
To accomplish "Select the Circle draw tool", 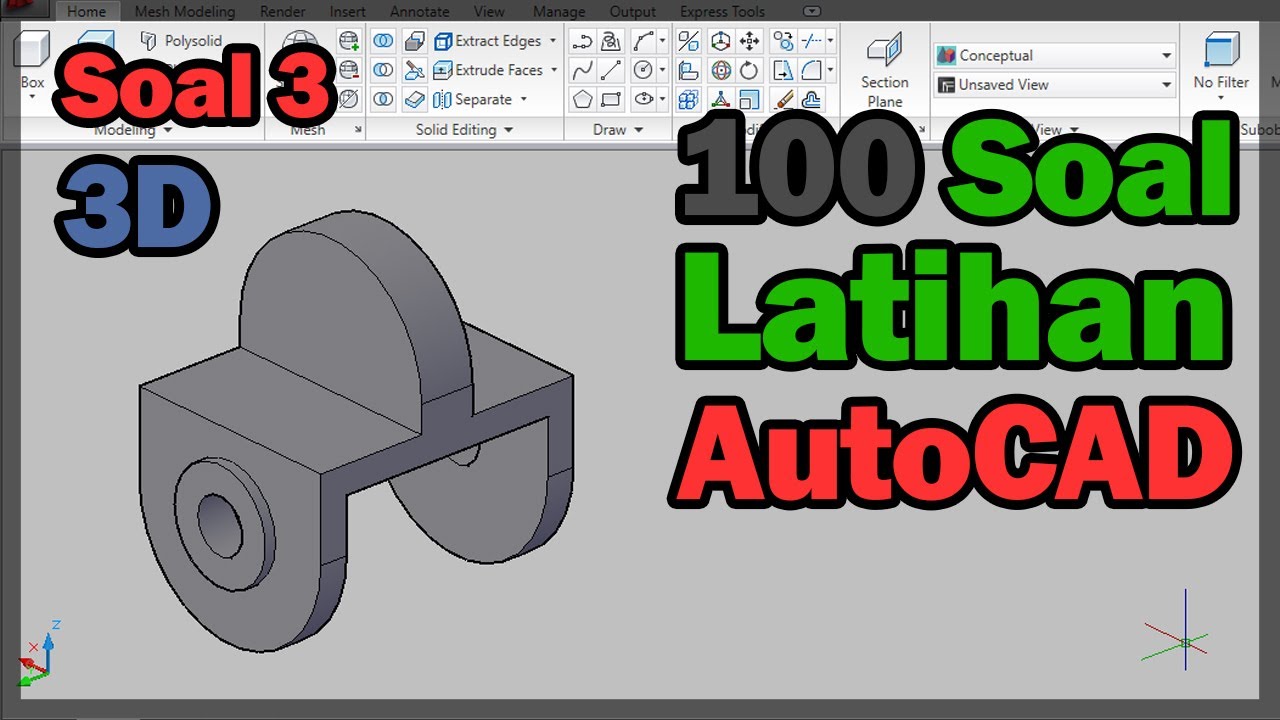I will [x=643, y=70].
